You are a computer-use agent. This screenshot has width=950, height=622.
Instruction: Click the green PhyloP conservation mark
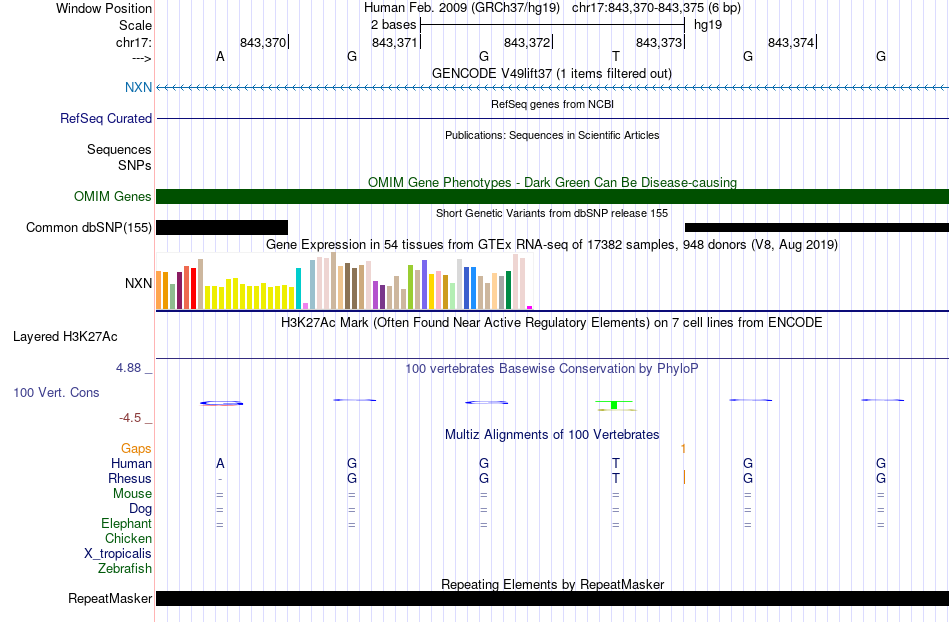coord(614,405)
